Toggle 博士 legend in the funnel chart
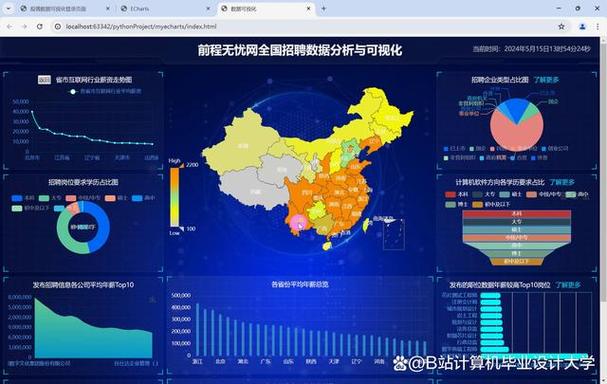 pyautogui.click(x=456, y=204)
